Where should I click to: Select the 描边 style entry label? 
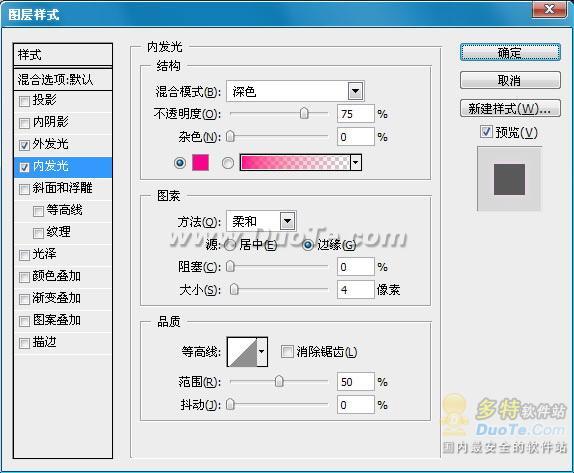click(x=44, y=342)
